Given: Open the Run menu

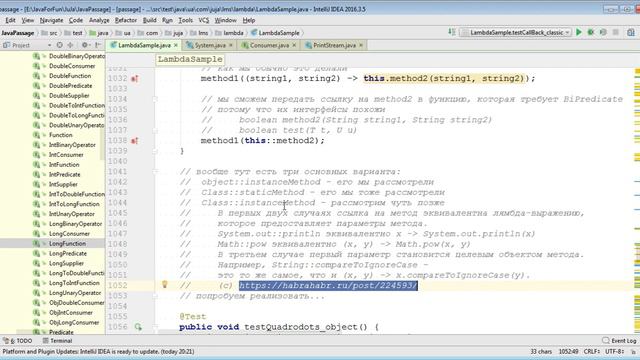Looking at the screenshot, I should 167,20.
